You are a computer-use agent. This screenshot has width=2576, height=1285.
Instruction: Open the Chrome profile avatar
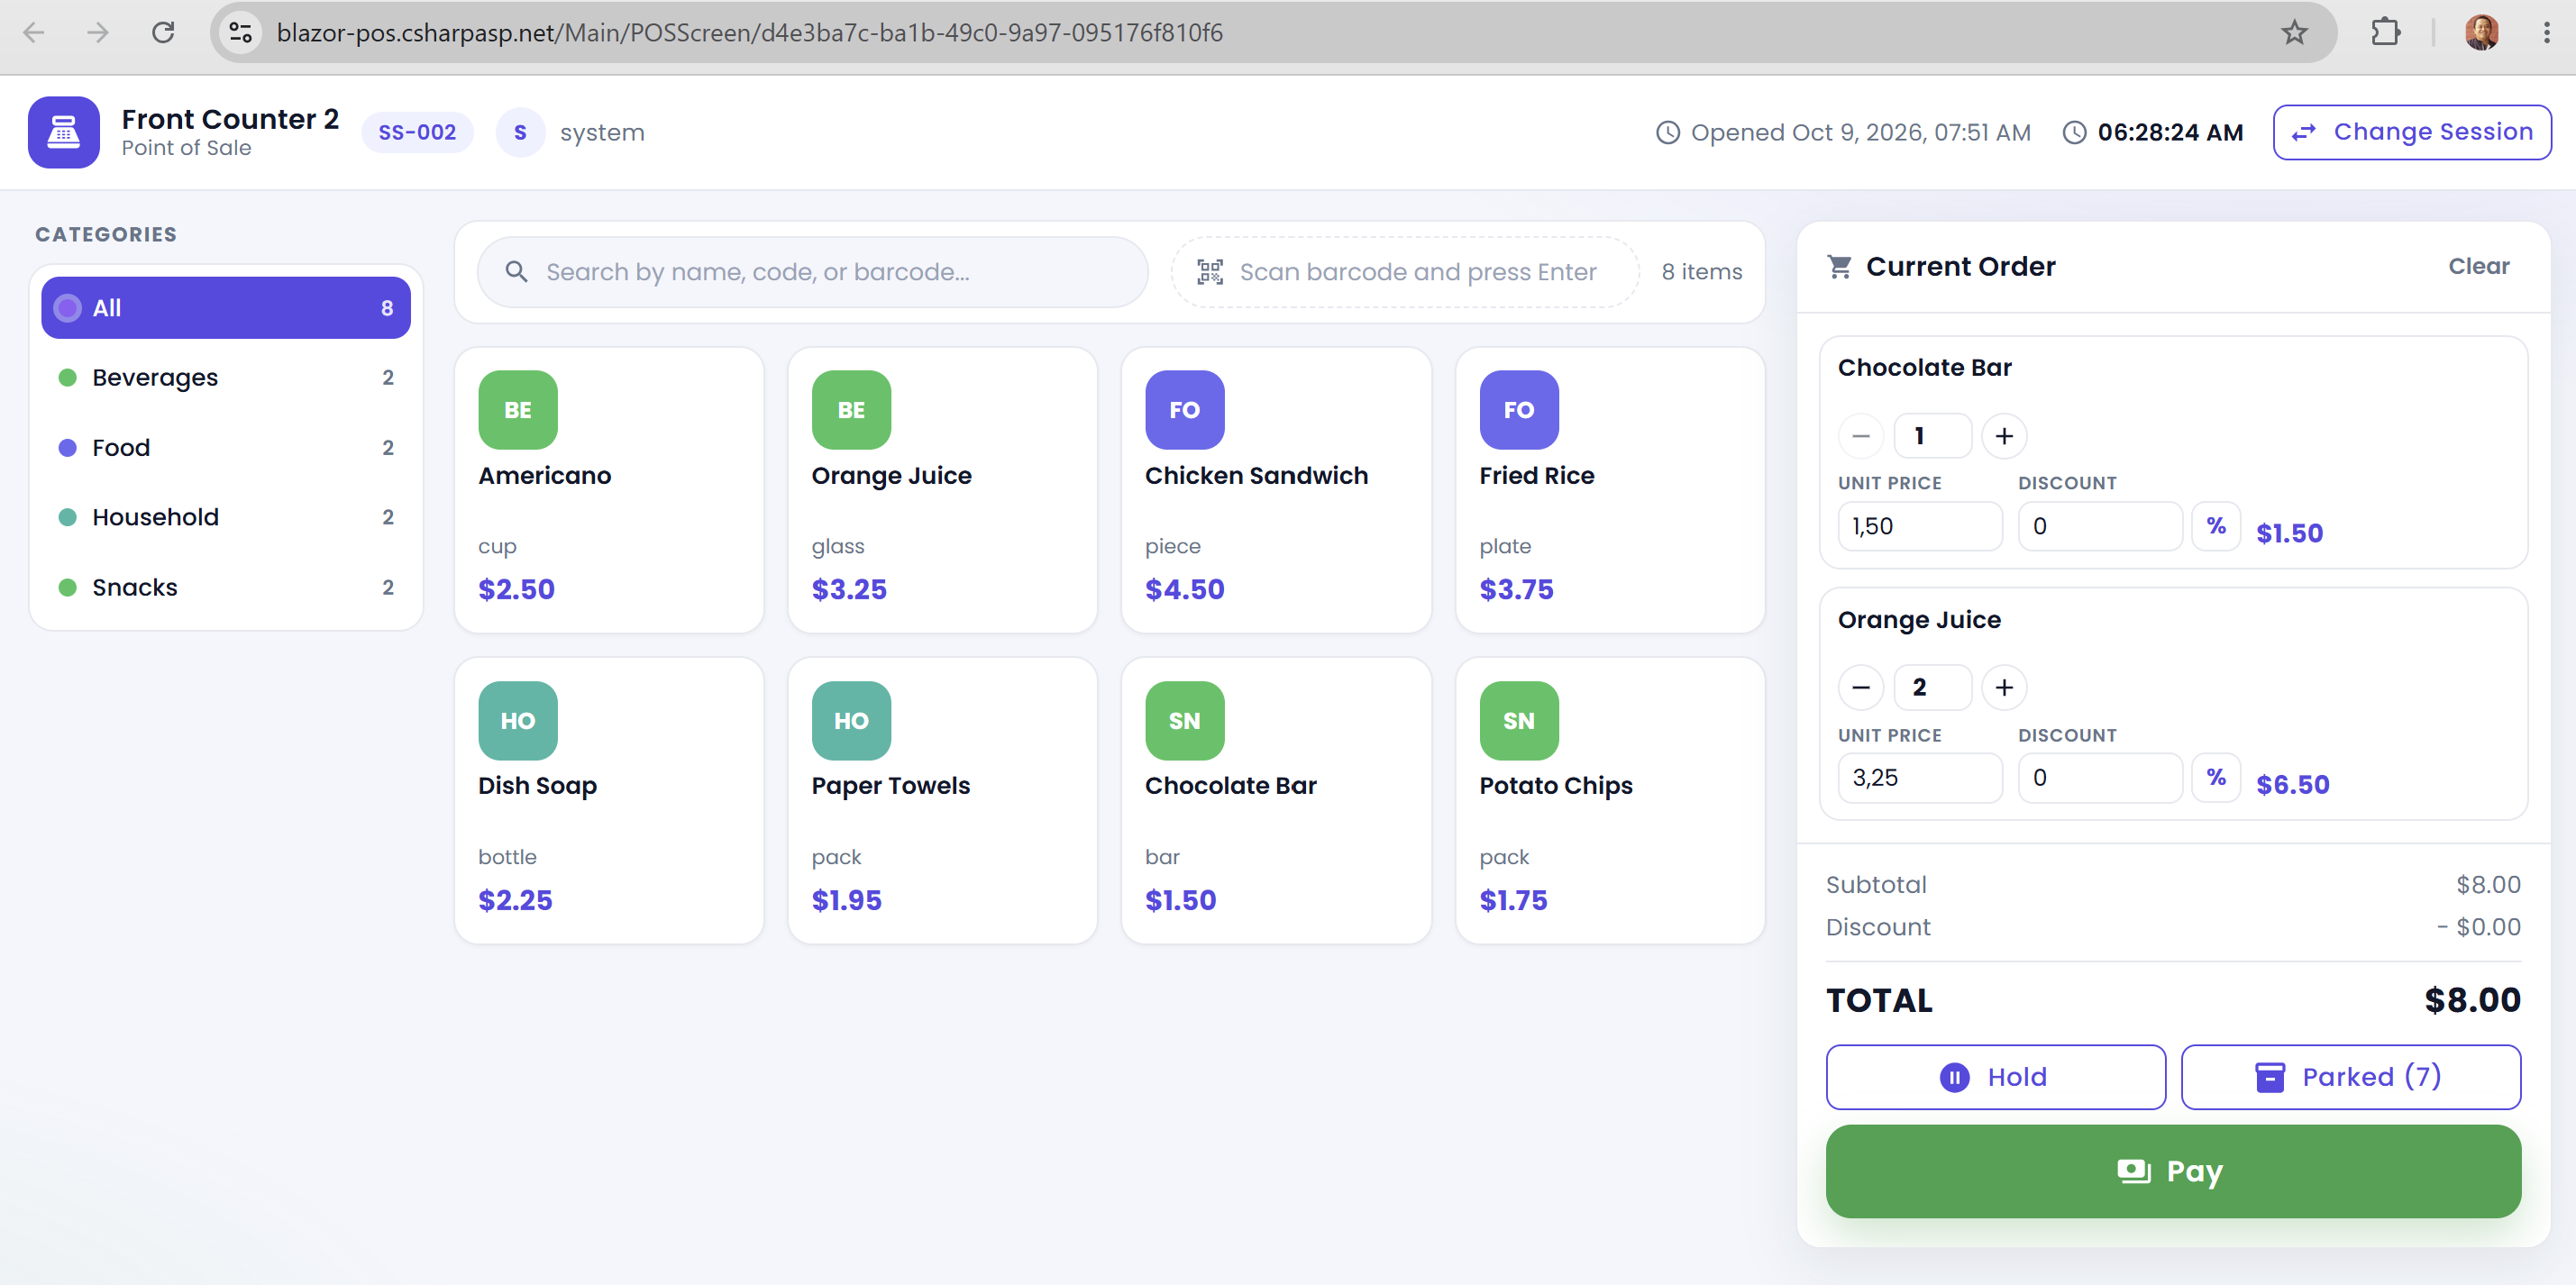(x=2481, y=33)
